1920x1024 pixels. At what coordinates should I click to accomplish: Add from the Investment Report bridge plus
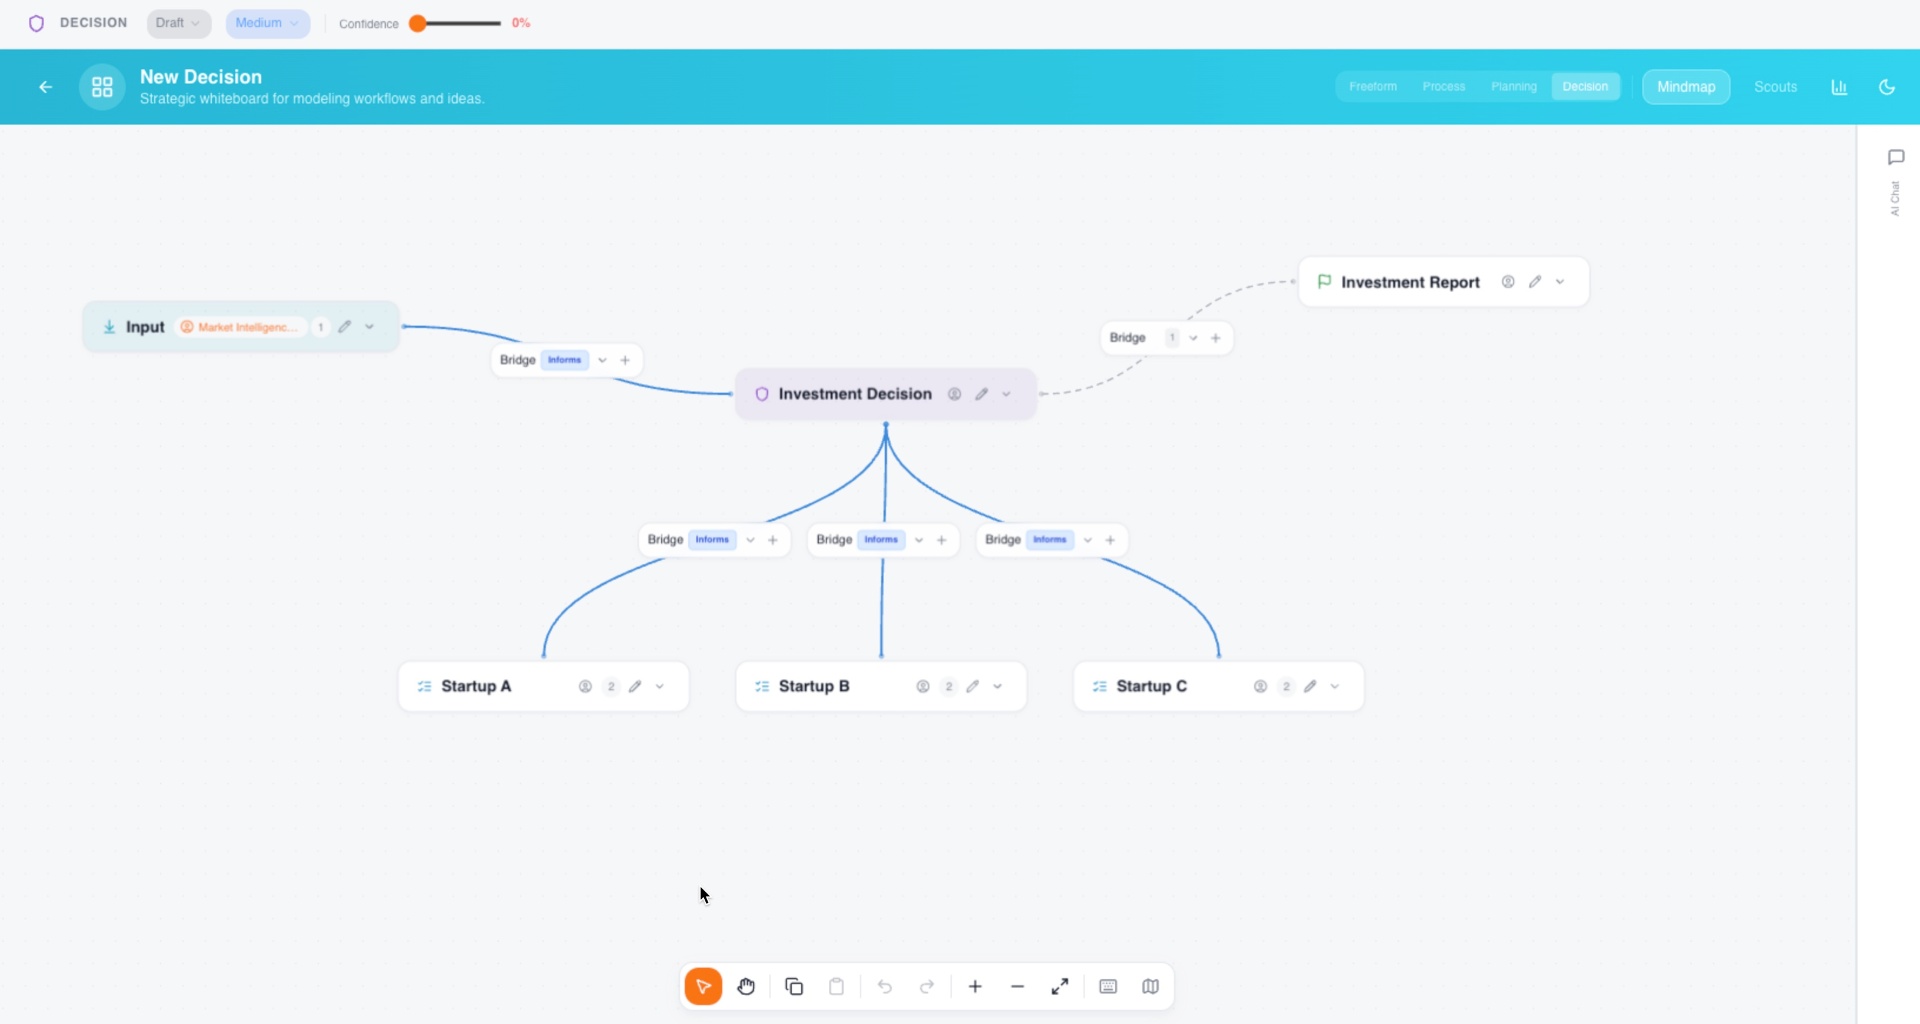pos(1216,338)
